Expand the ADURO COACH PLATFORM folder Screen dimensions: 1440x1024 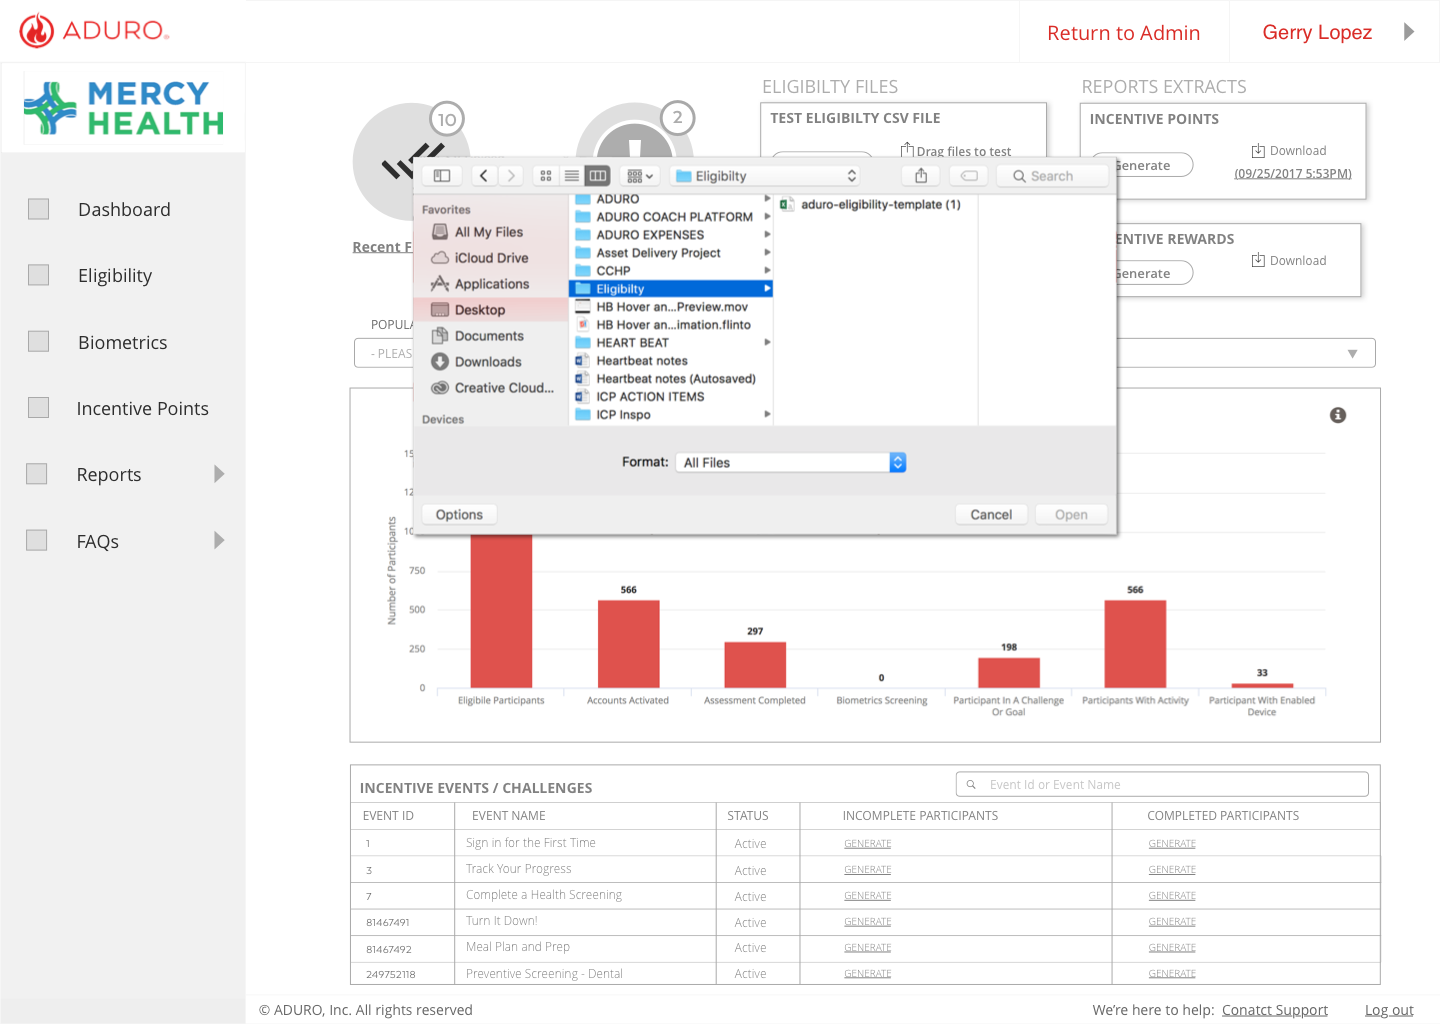coord(767,216)
